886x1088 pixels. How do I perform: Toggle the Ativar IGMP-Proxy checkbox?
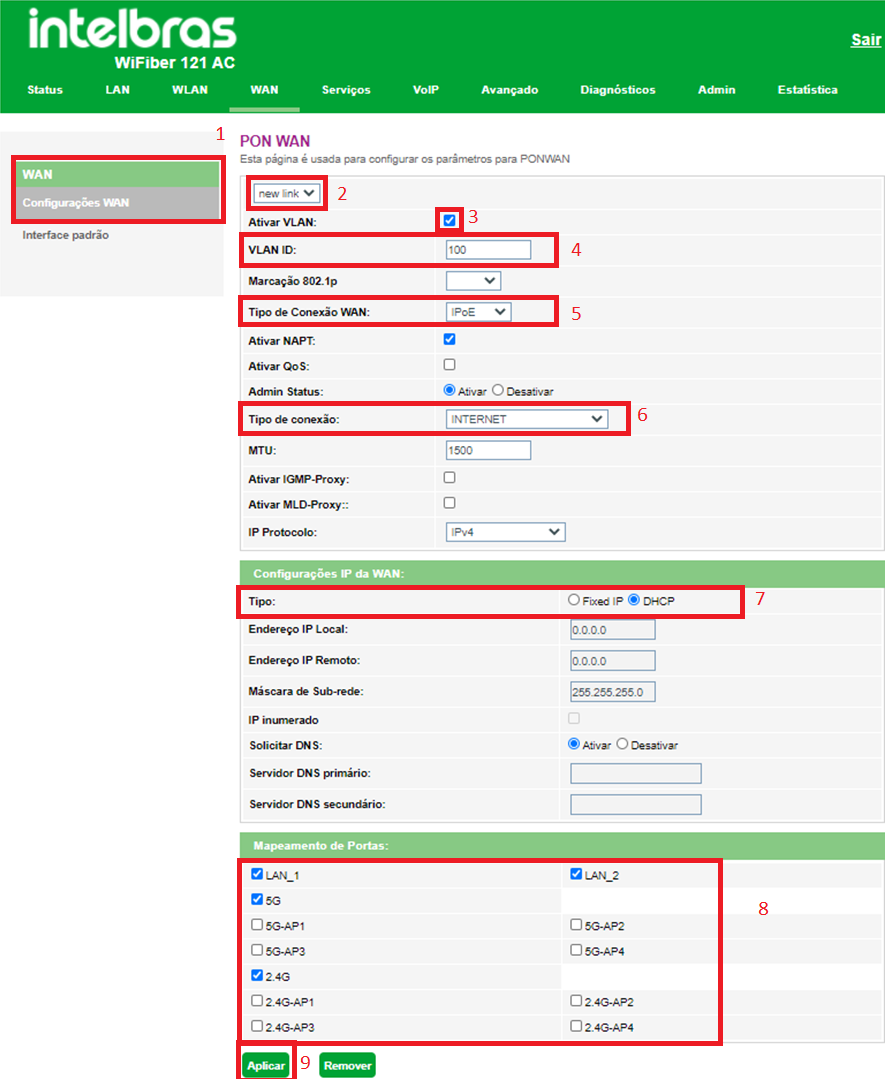[x=450, y=478]
